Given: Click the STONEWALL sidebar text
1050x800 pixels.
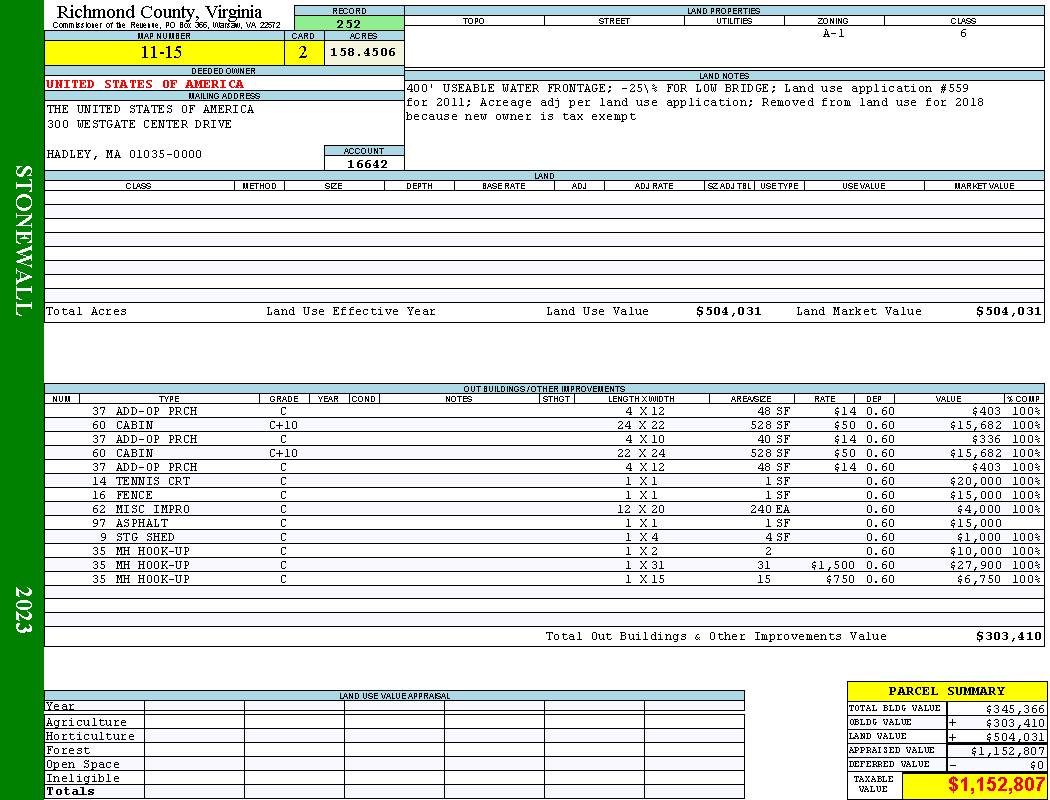Looking at the screenshot, I should pyautogui.click(x=23, y=240).
